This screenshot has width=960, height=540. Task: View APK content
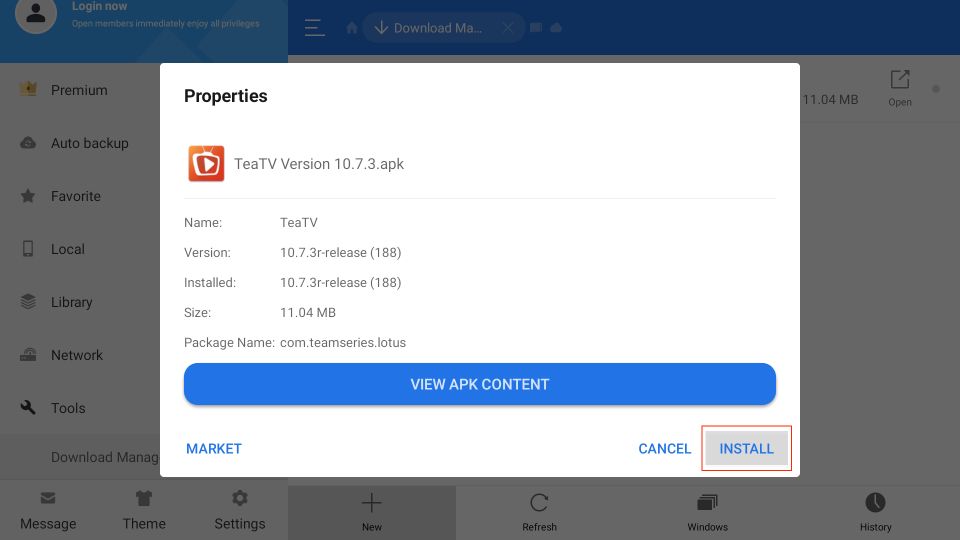click(x=479, y=384)
